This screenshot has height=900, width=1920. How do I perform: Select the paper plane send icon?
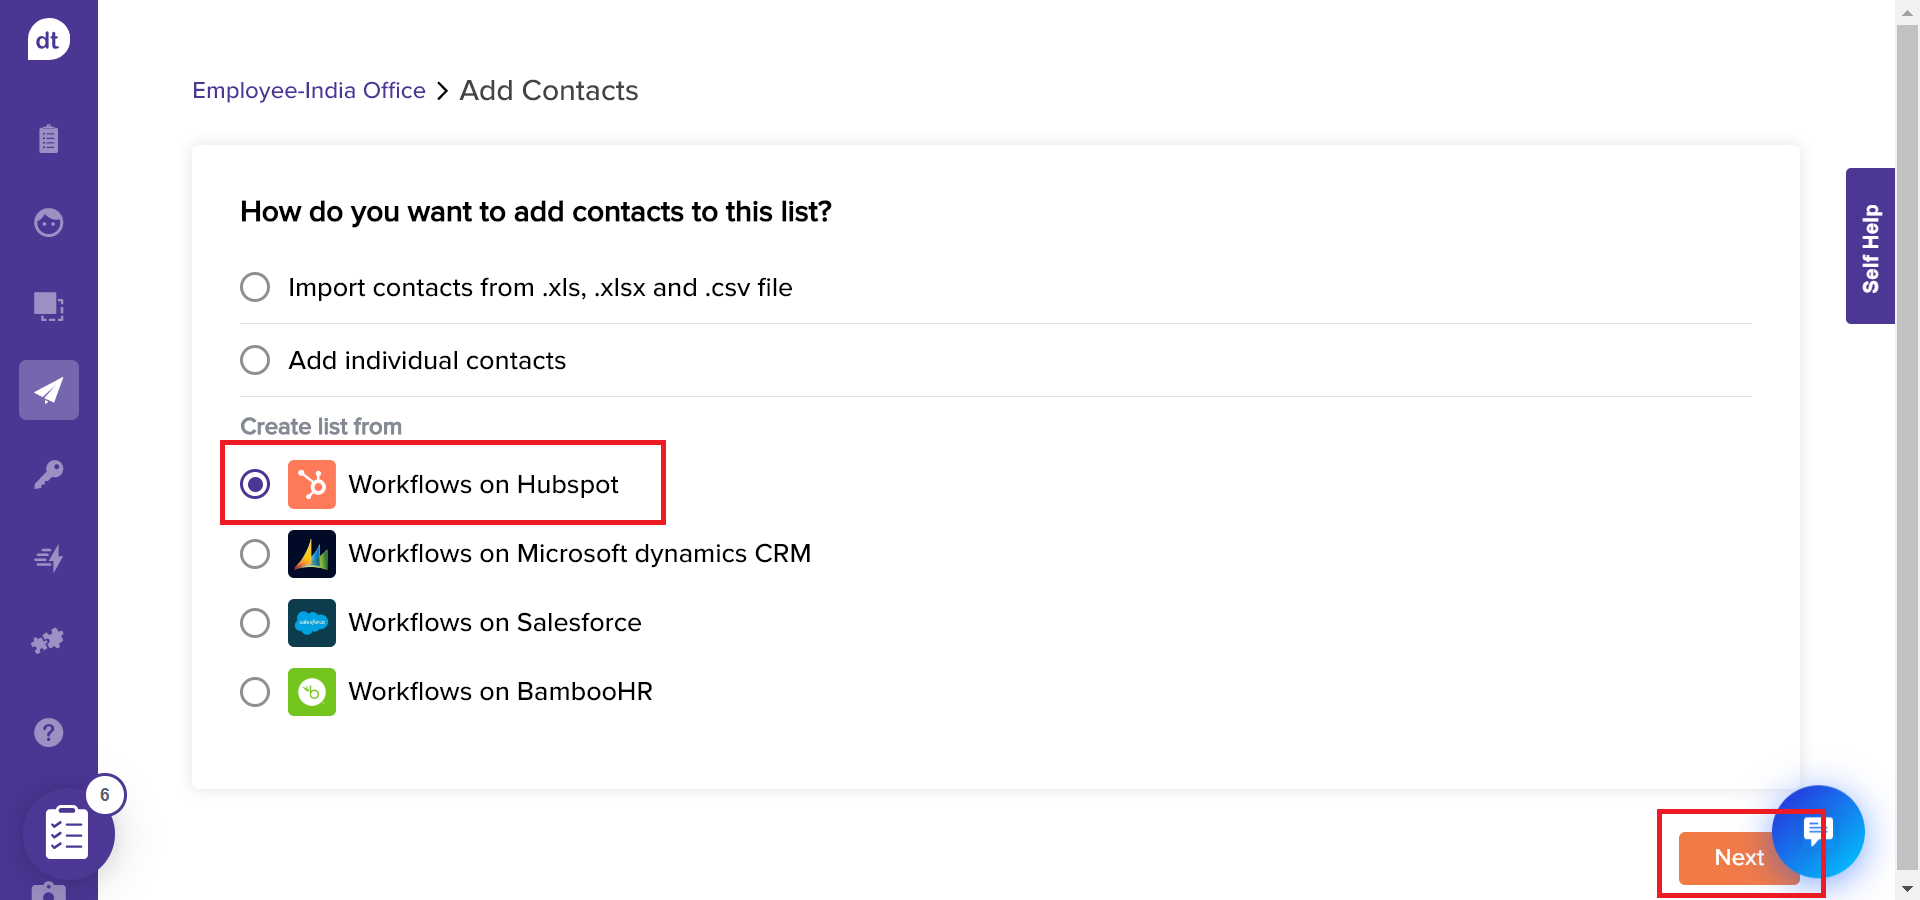(48, 390)
